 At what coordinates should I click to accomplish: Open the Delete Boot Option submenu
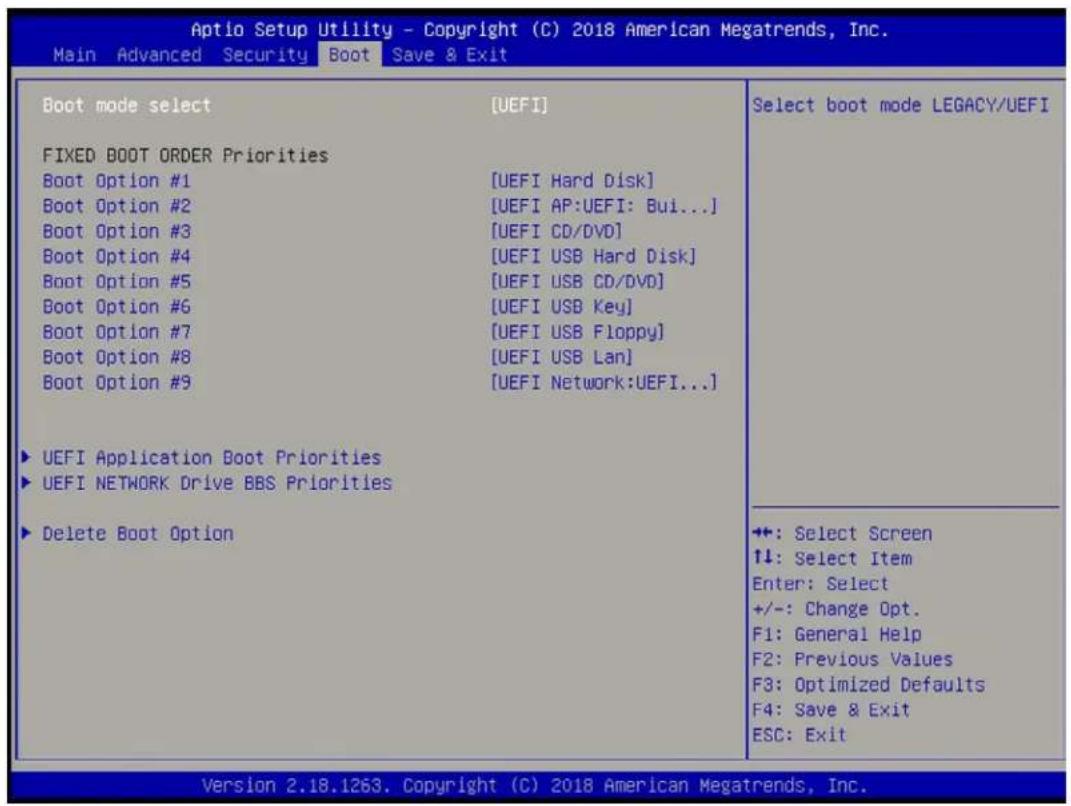(138, 533)
